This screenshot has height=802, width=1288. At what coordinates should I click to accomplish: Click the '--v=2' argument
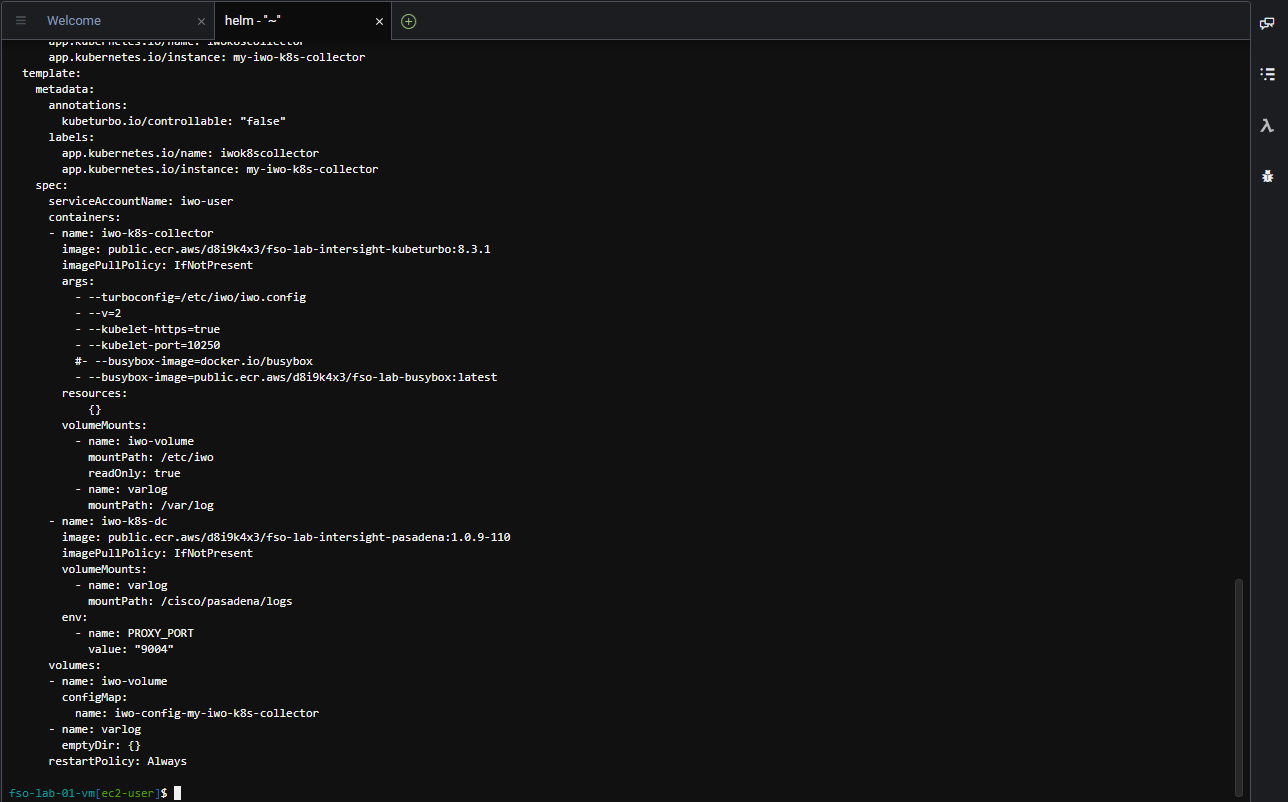97,313
